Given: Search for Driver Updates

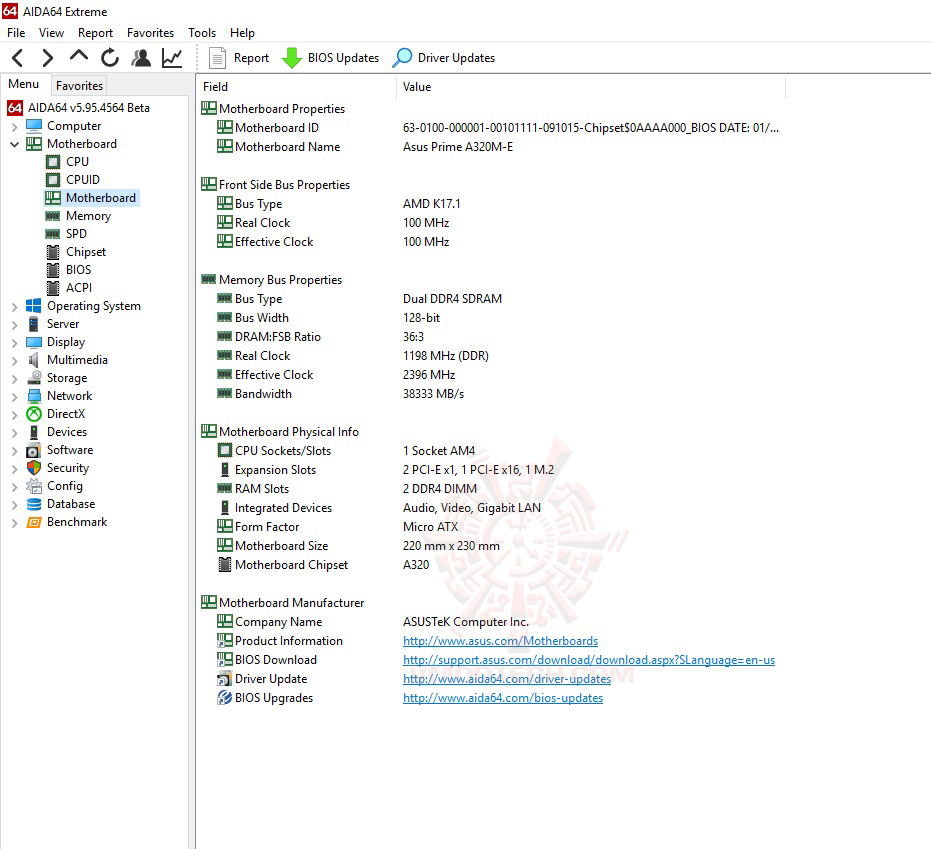Looking at the screenshot, I should 443,58.
